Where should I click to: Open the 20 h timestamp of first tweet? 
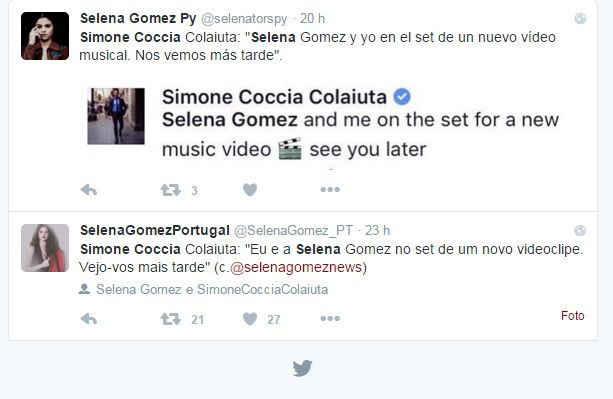(312, 18)
